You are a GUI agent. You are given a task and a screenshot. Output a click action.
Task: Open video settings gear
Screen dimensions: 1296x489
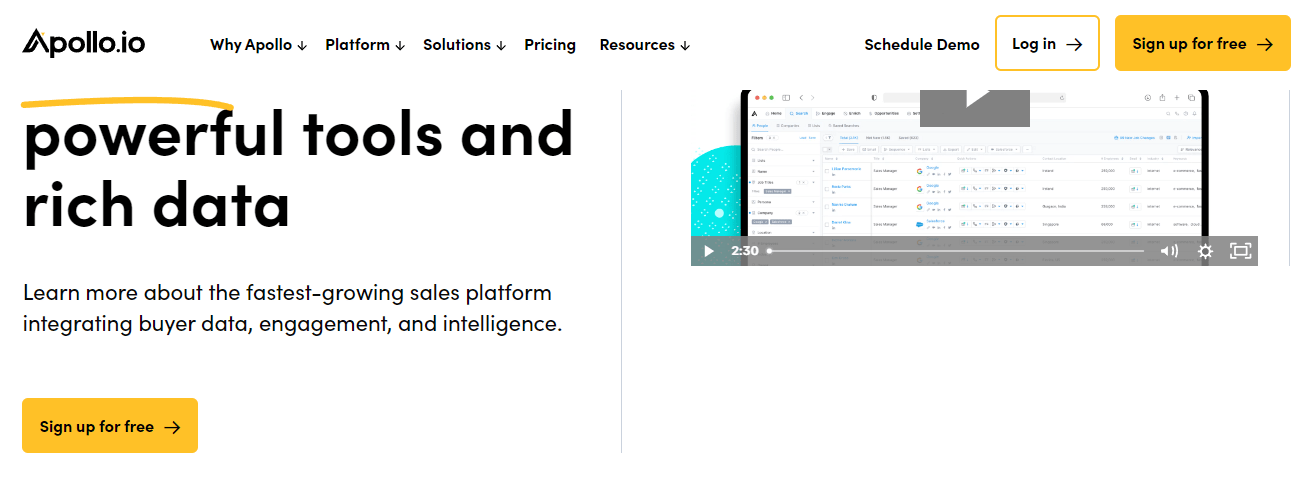tap(1205, 251)
